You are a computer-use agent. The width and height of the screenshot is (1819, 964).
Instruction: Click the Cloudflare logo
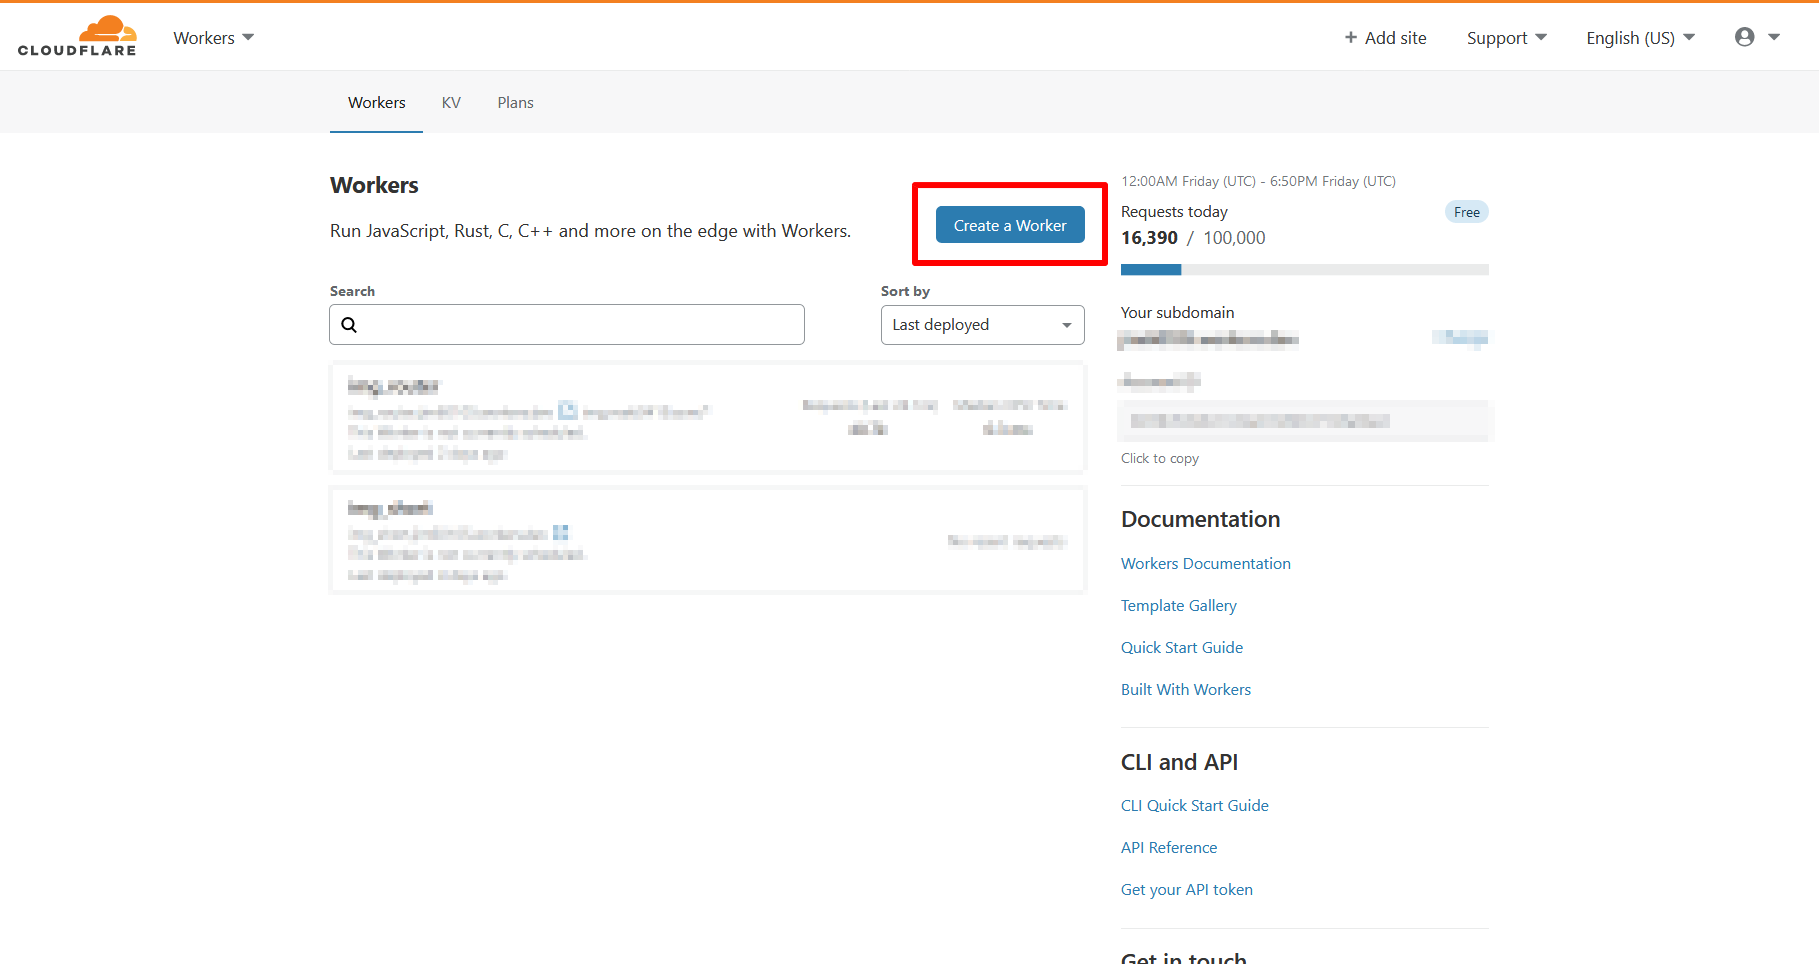click(77, 37)
